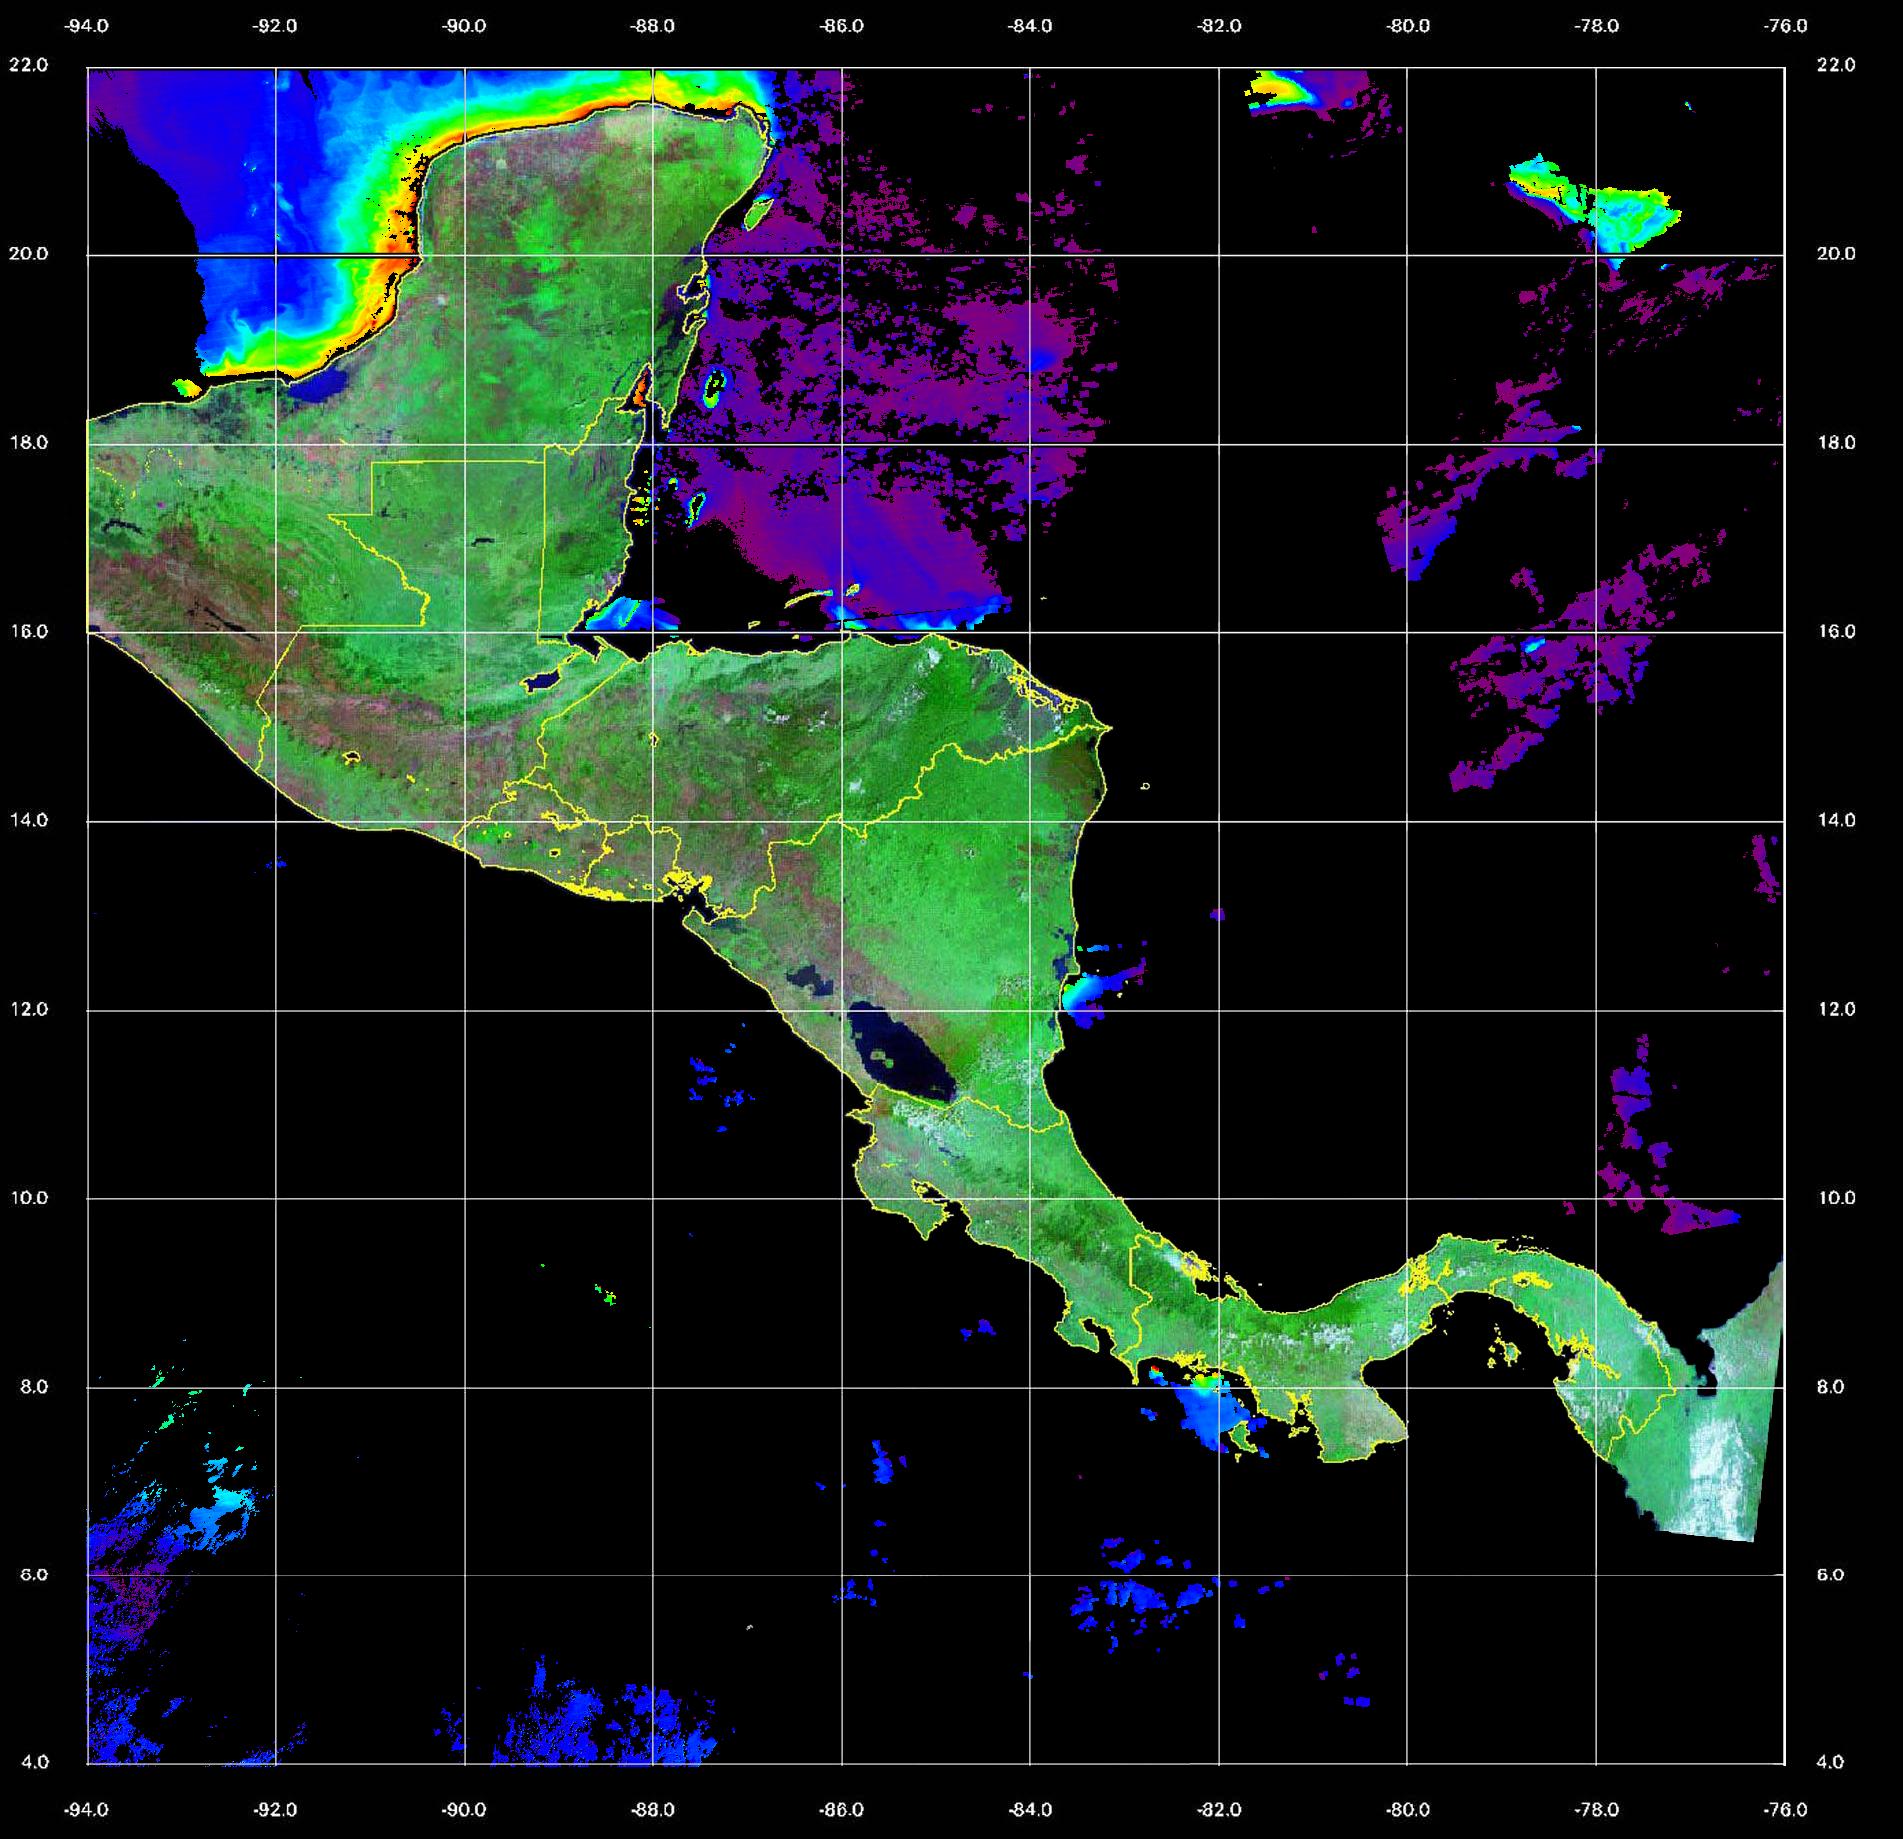Click the 22.0 label on left axis
The height and width of the screenshot is (1839, 1903).
click(28, 65)
